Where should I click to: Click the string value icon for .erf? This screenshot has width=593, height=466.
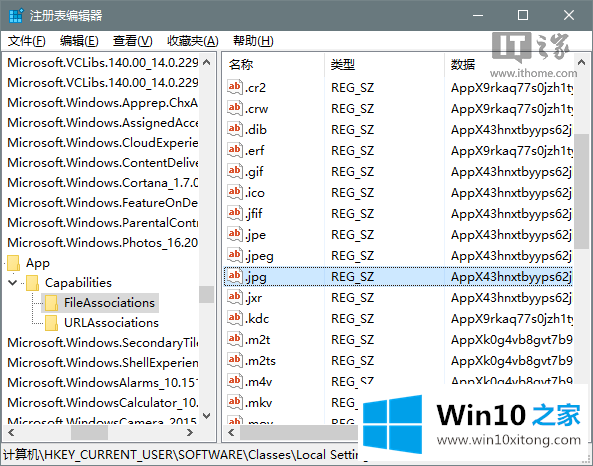[234, 150]
